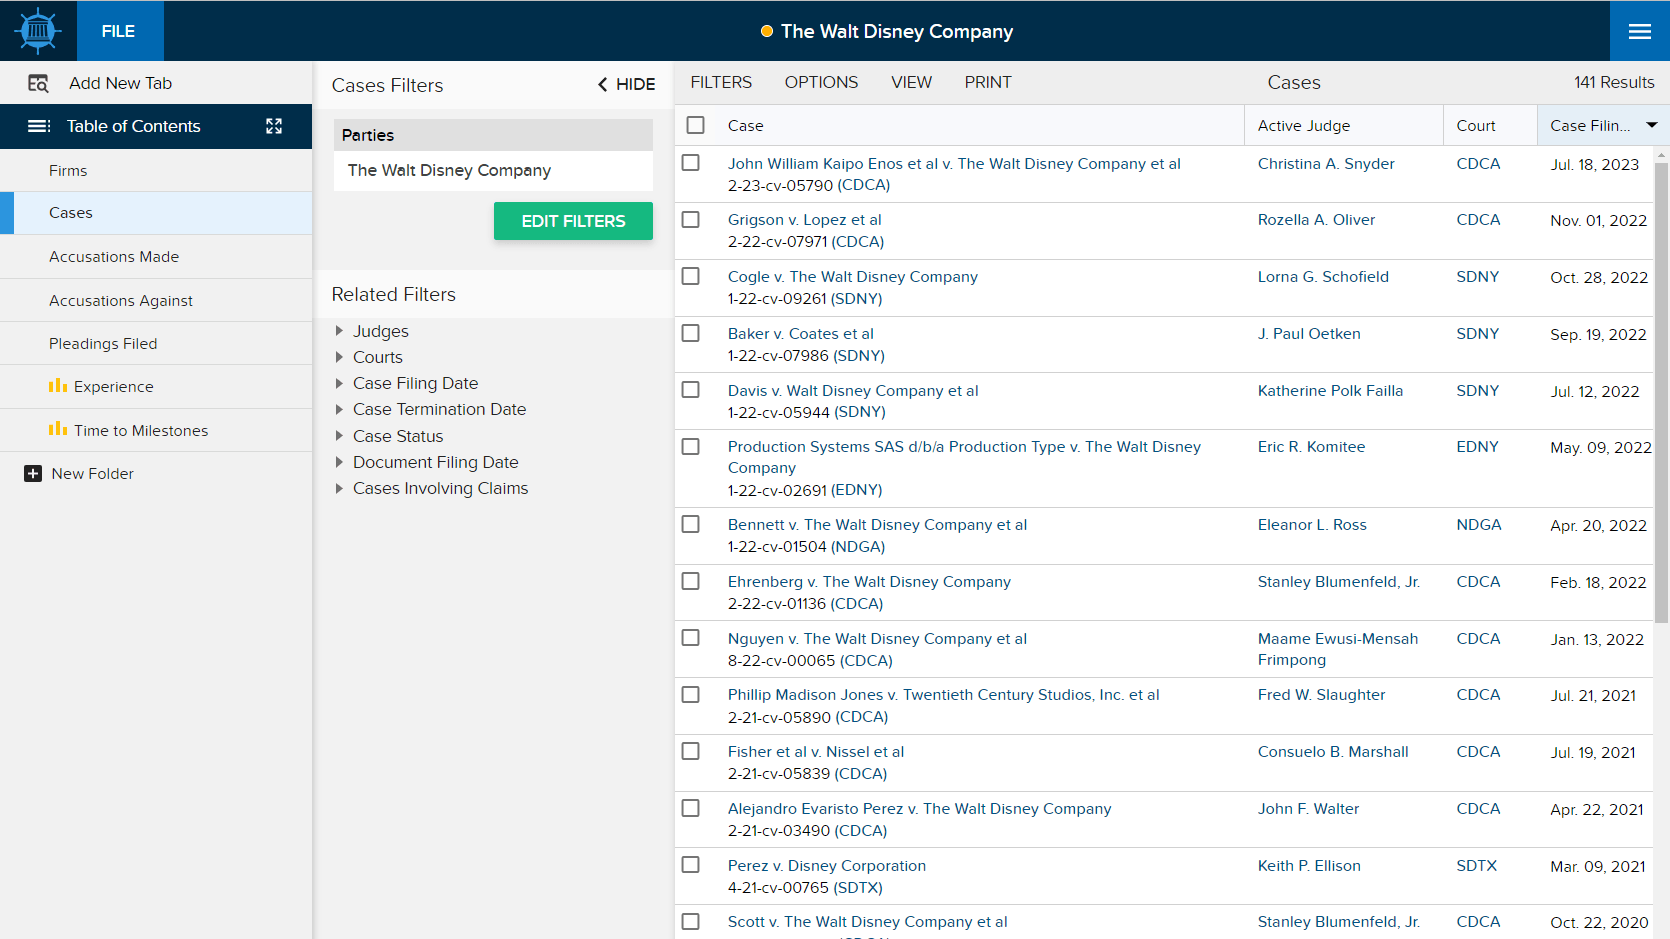Click the ship wheel app logo
This screenshot has width=1670, height=939.
coord(38,31)
